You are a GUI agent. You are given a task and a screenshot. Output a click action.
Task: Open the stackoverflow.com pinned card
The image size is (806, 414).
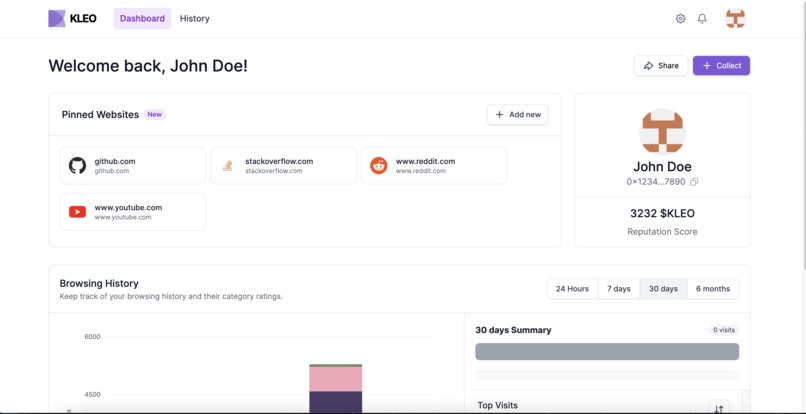283,166
